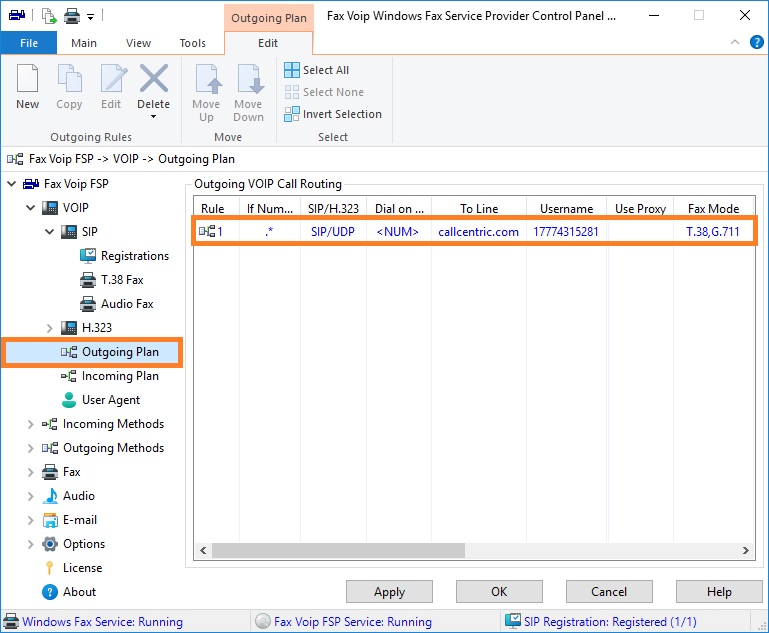This screenshot has height=633, width=769.
Task: Click Select All in the ribbon
Action: coord(316,70)
